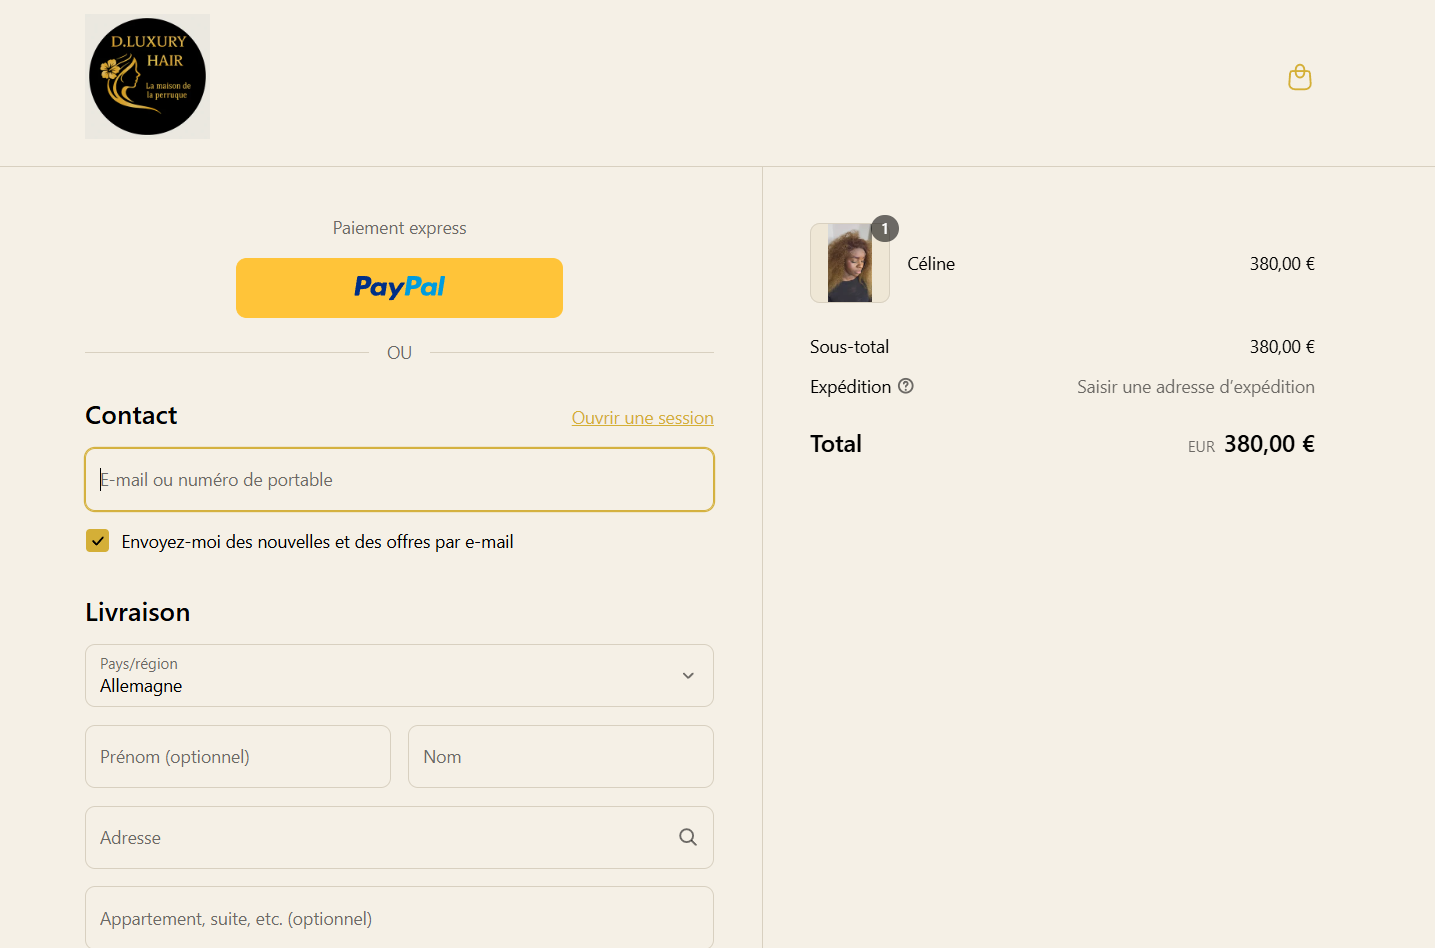This screenshot has width=1435, height=948.
Task: Open the shopping bag cart icon
Action: 1299,77
